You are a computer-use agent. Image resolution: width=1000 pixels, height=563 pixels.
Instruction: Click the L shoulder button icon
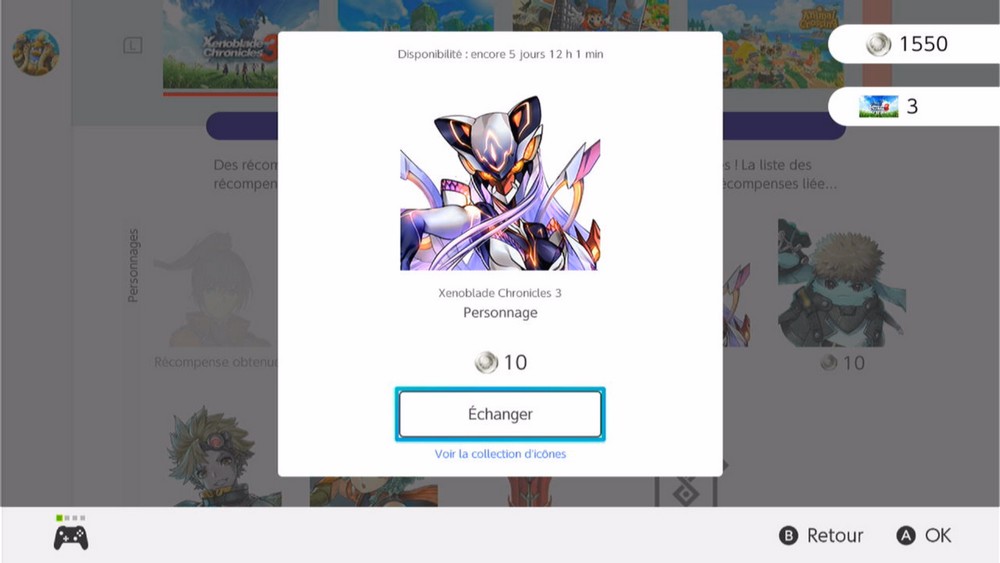(x=133, y=45)
